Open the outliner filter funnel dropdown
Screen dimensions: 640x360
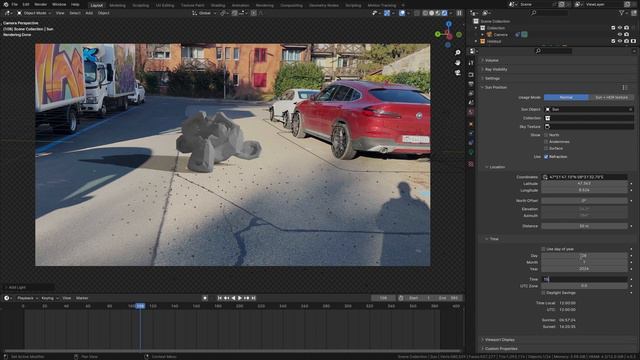point(623,13)
